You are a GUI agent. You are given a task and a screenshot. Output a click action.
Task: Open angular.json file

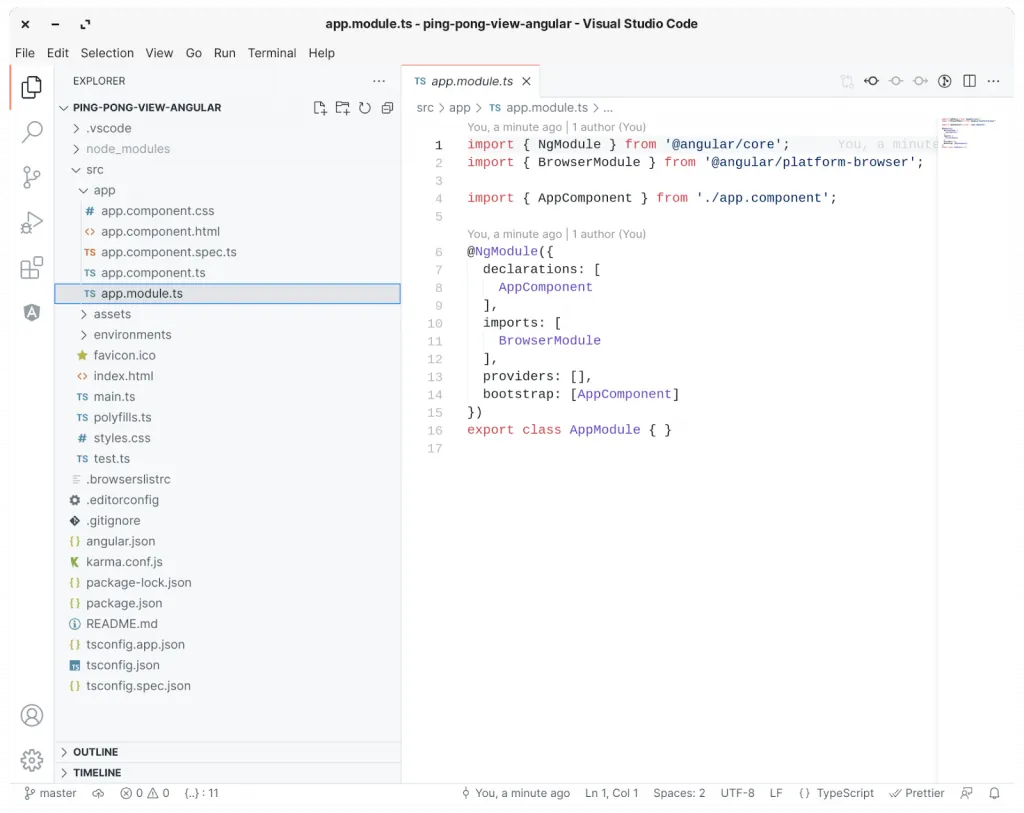pyautogui.click(x=227, y=541)
